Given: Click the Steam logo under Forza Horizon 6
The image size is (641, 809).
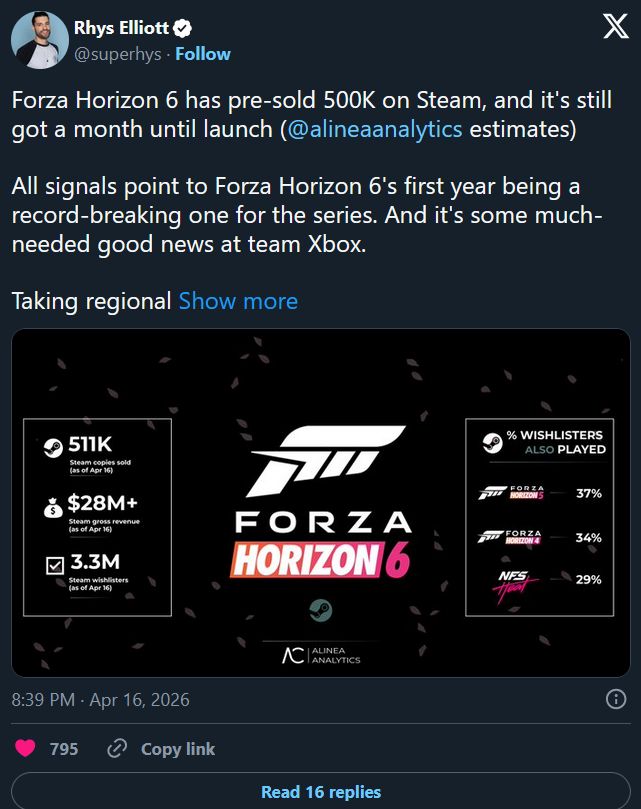Looking at the screenshot, I should pyautogui.click(x=320, y=610).
